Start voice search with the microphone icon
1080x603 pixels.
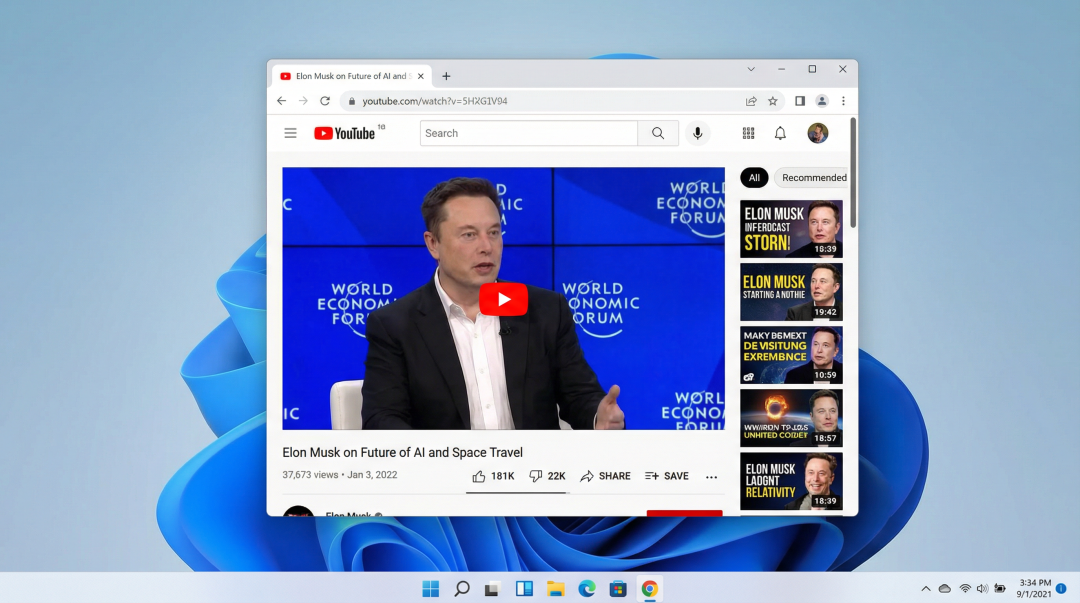click(698, 133)
